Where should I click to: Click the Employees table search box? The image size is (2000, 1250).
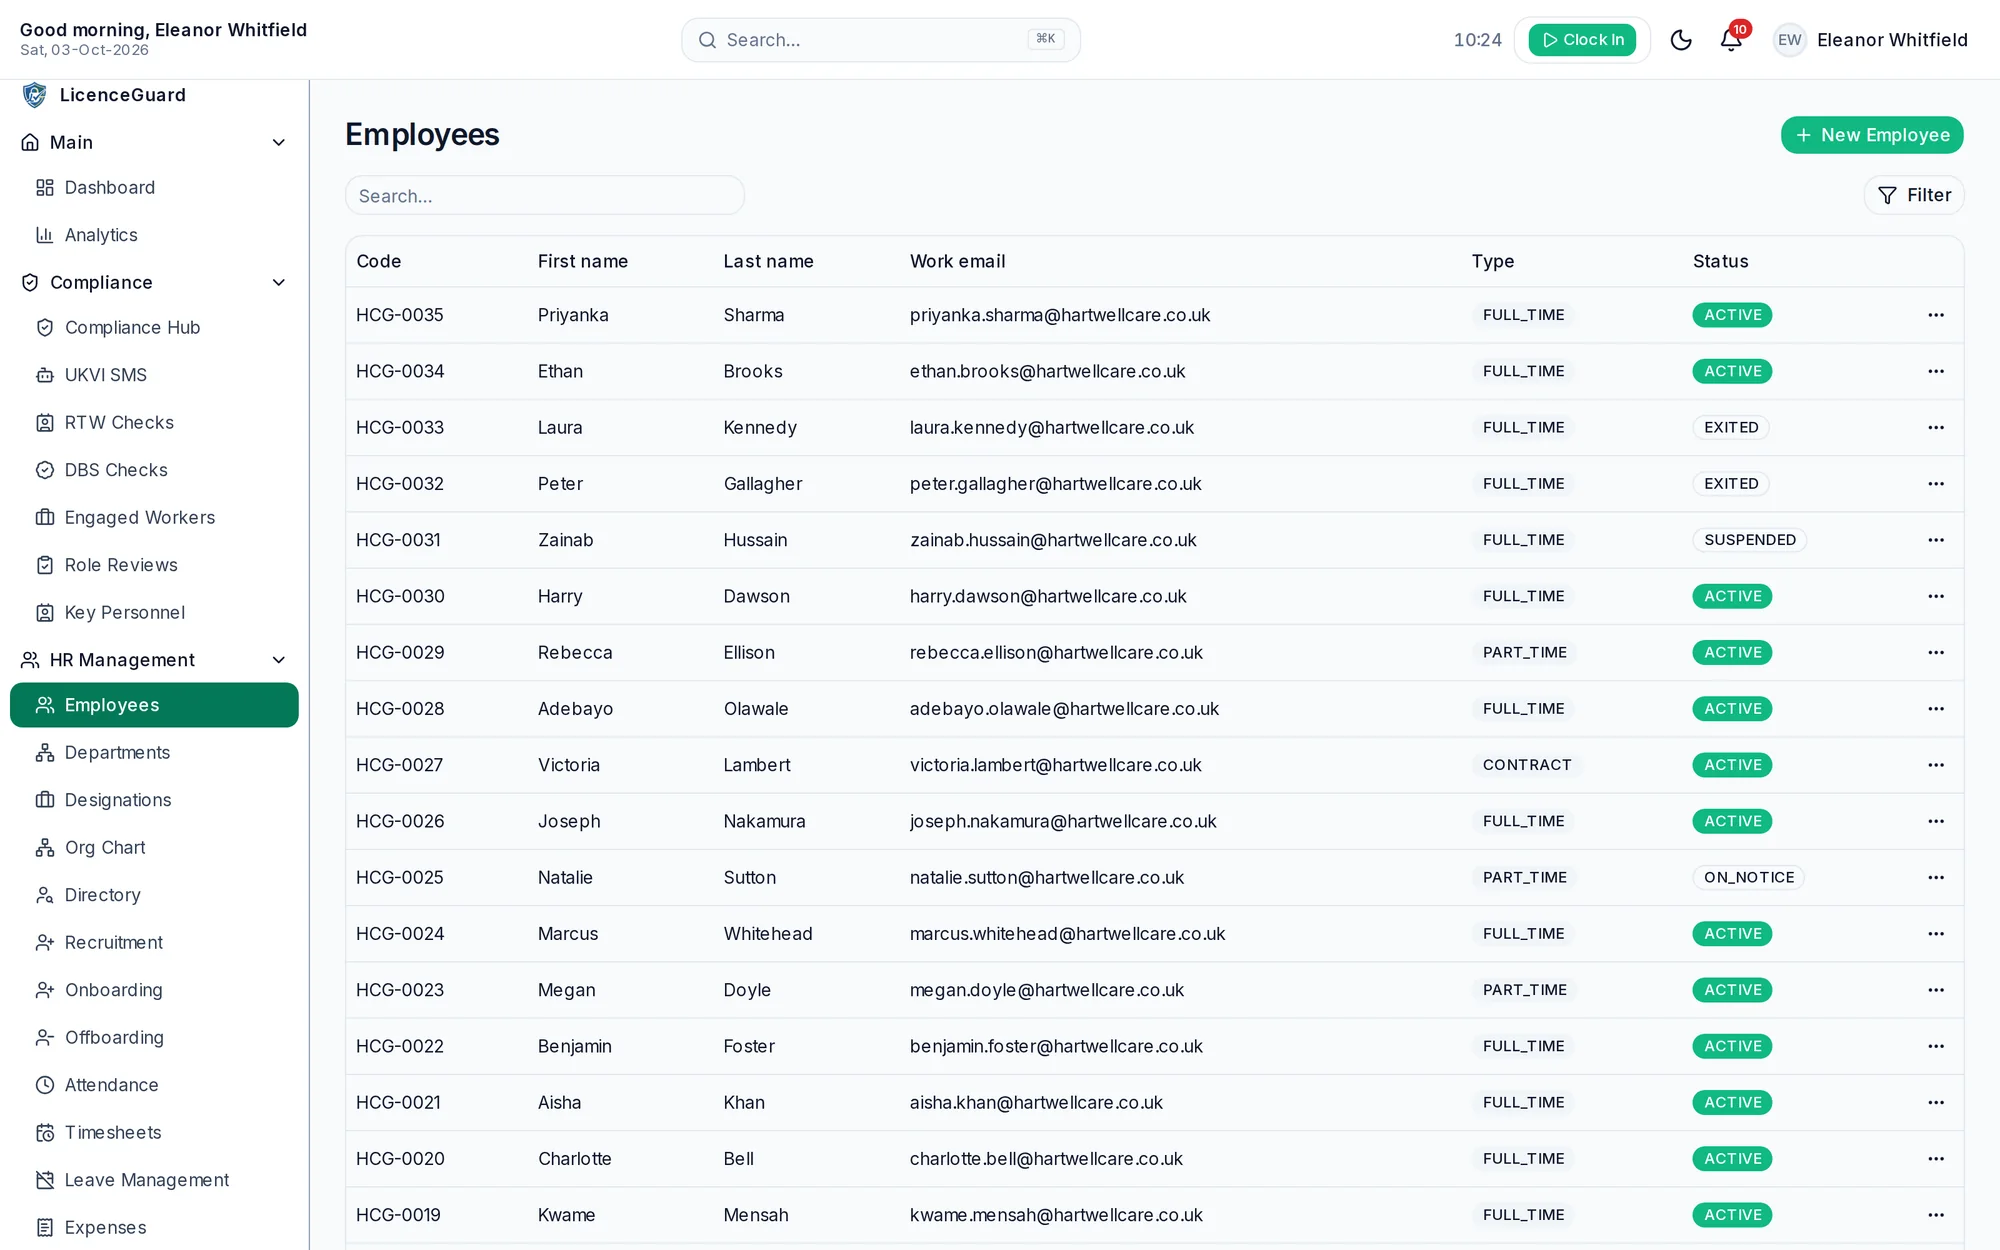(545, 195)
